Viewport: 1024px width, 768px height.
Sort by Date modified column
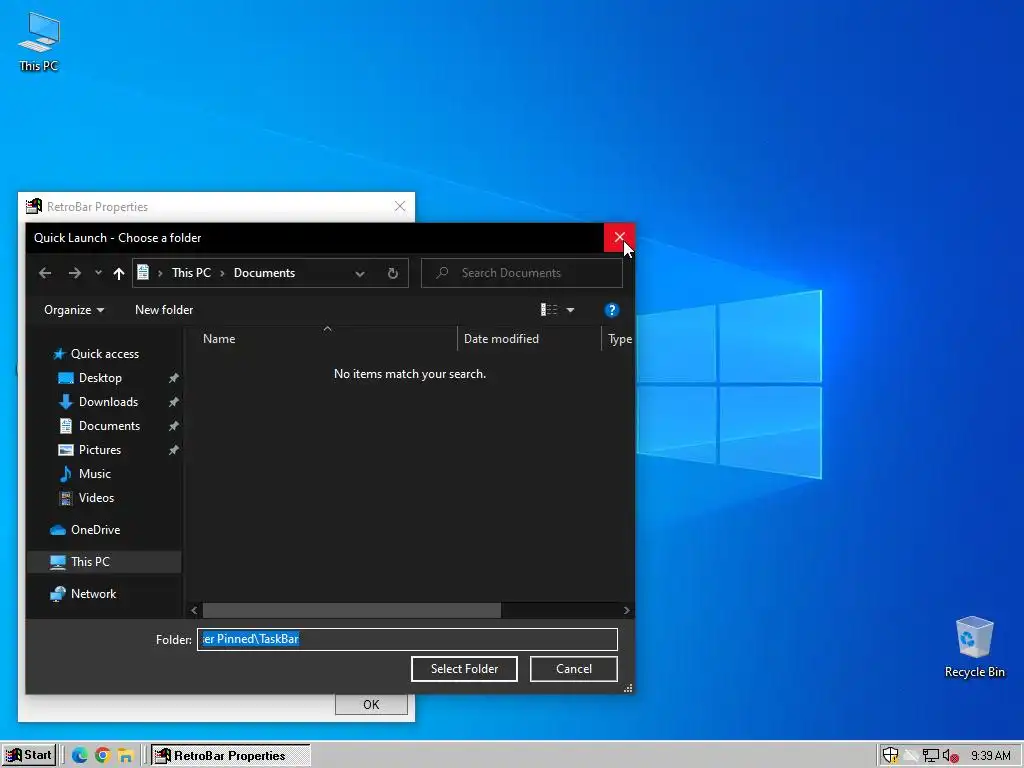click(501, 339)
